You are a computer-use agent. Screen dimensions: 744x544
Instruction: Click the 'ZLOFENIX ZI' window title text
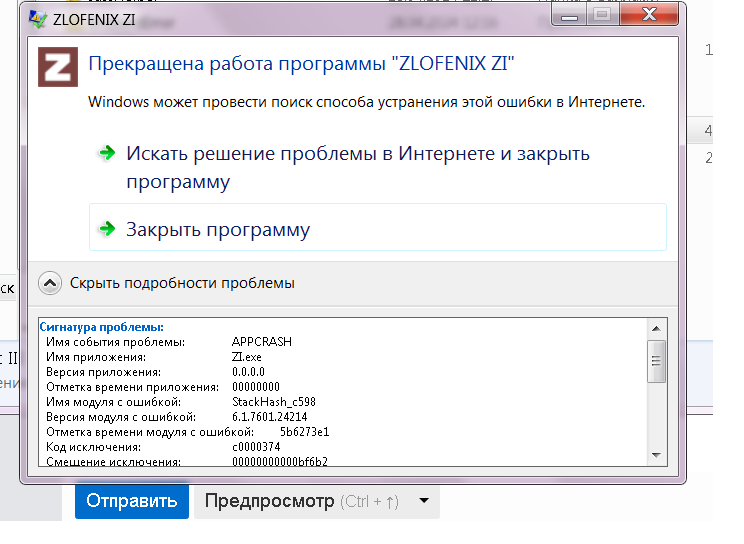(x=94, y=19)
